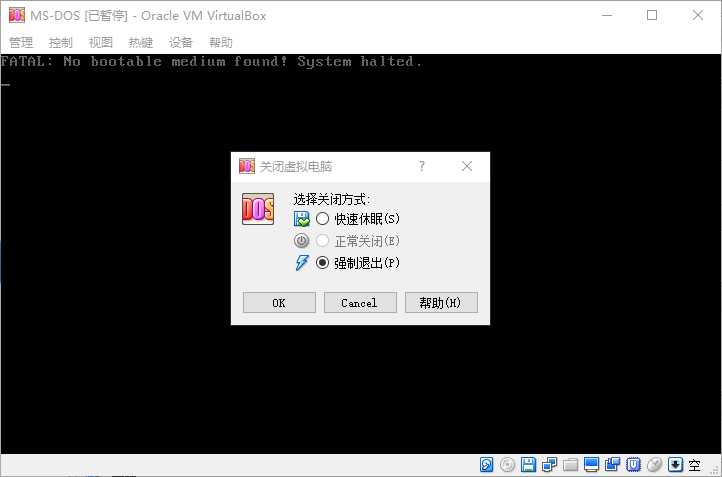Click the power icon beside 正常关闭

(x=302, y=241)
